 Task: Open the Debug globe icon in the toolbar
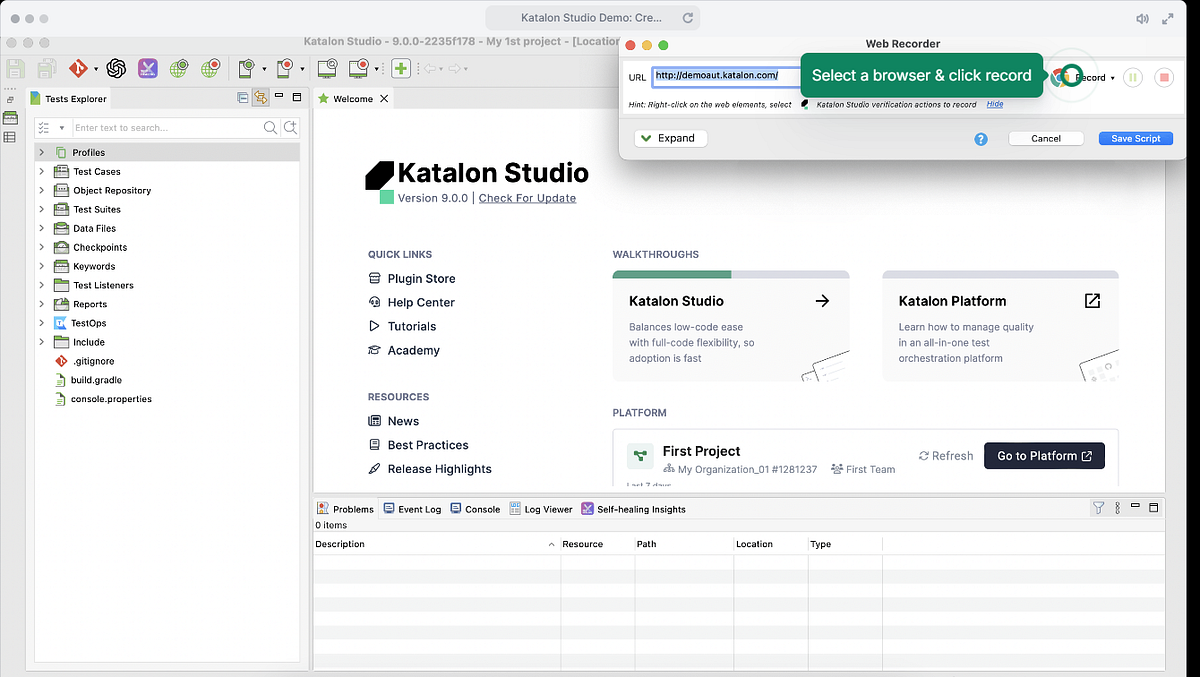(212, 67)
